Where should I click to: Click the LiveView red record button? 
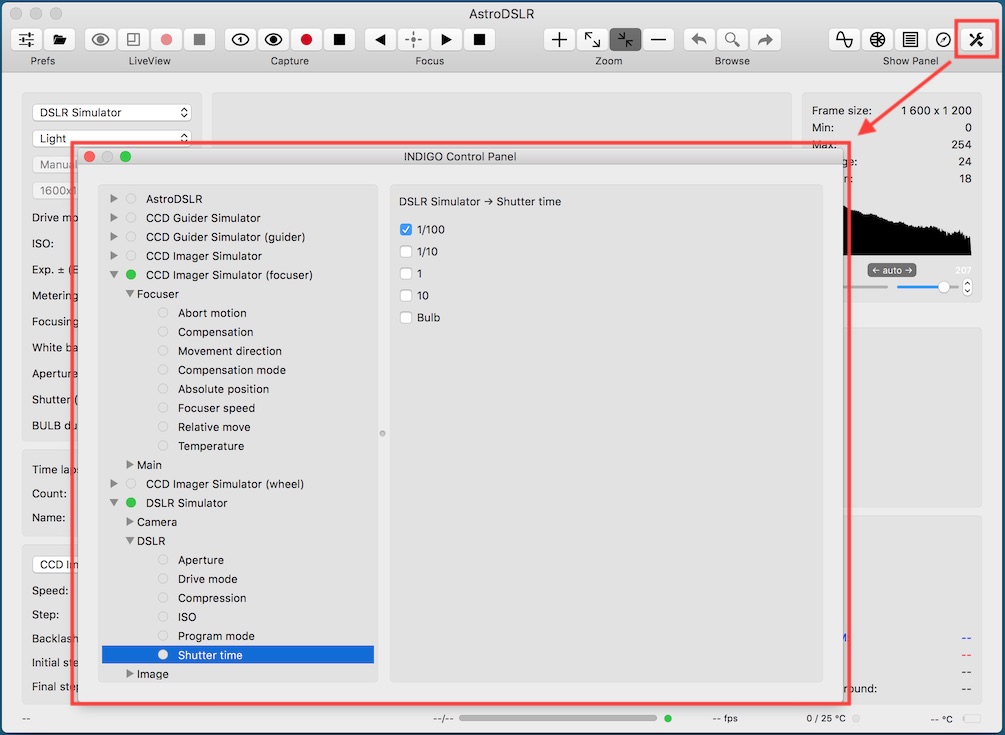(167, 40)
